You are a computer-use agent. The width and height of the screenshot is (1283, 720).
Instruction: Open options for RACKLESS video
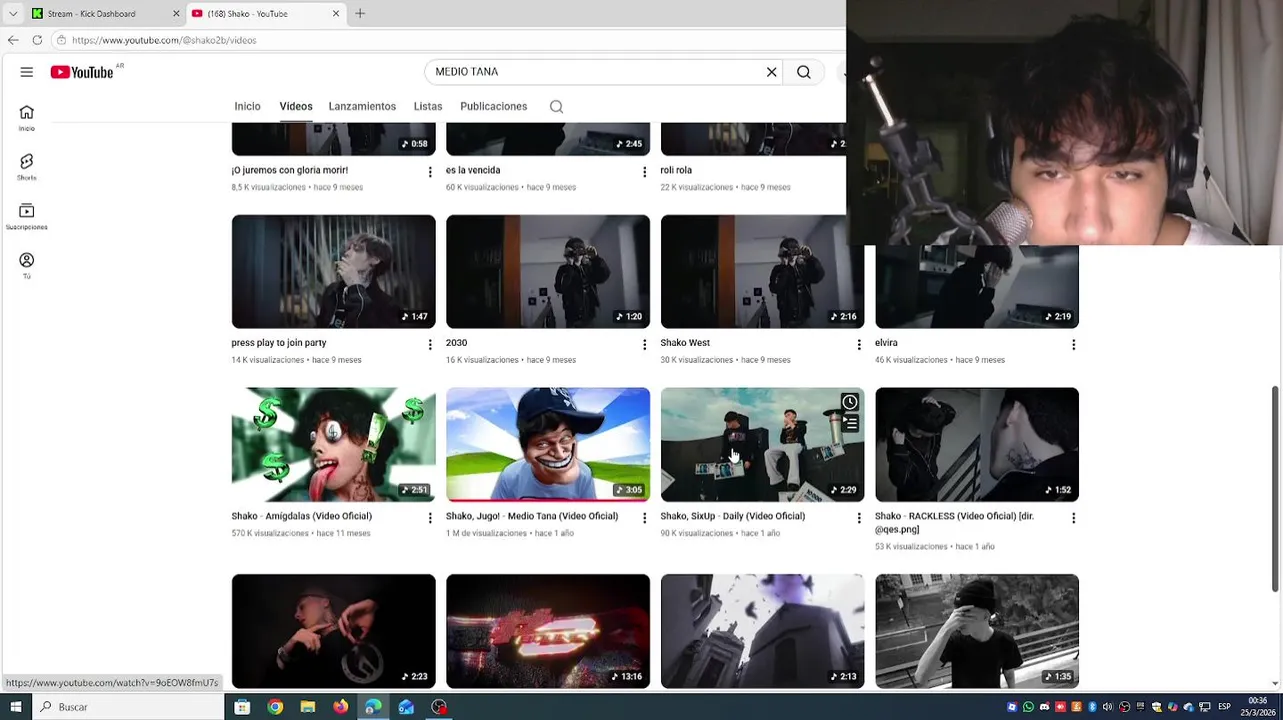coord(1073,518)
